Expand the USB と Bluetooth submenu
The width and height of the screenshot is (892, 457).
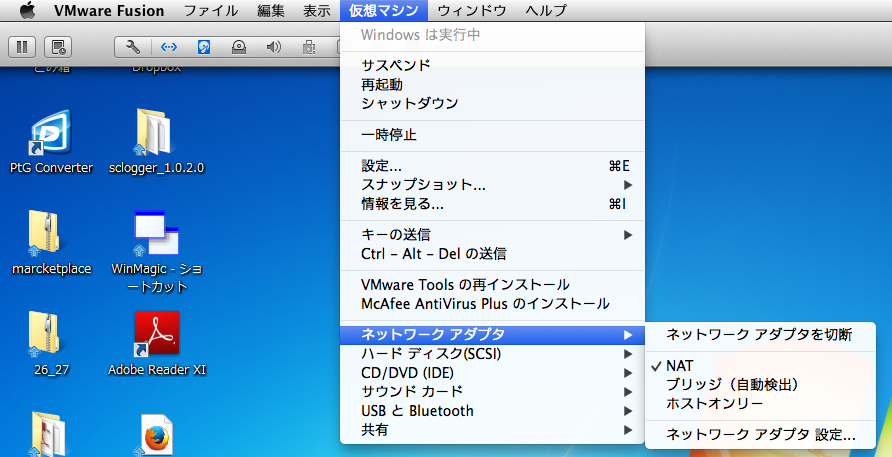492,410
